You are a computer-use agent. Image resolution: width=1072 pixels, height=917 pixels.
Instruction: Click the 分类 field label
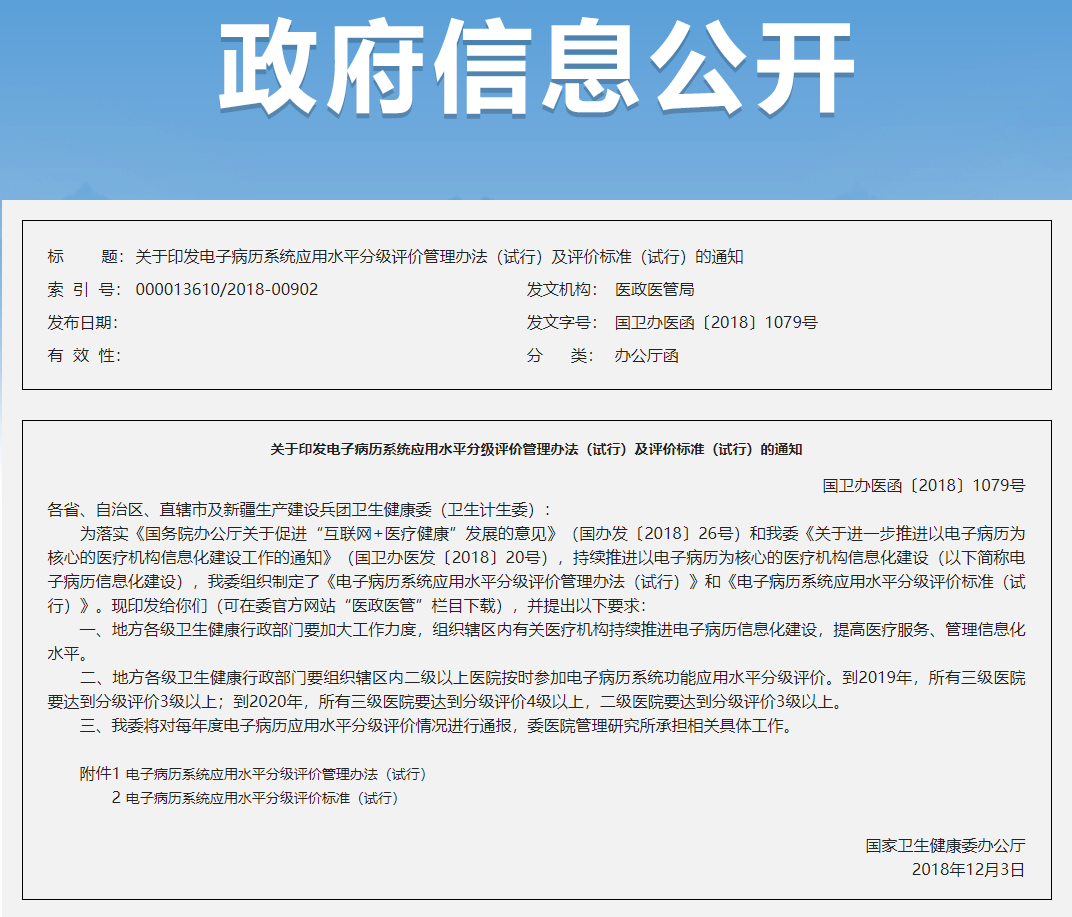[x=557, y=355]
